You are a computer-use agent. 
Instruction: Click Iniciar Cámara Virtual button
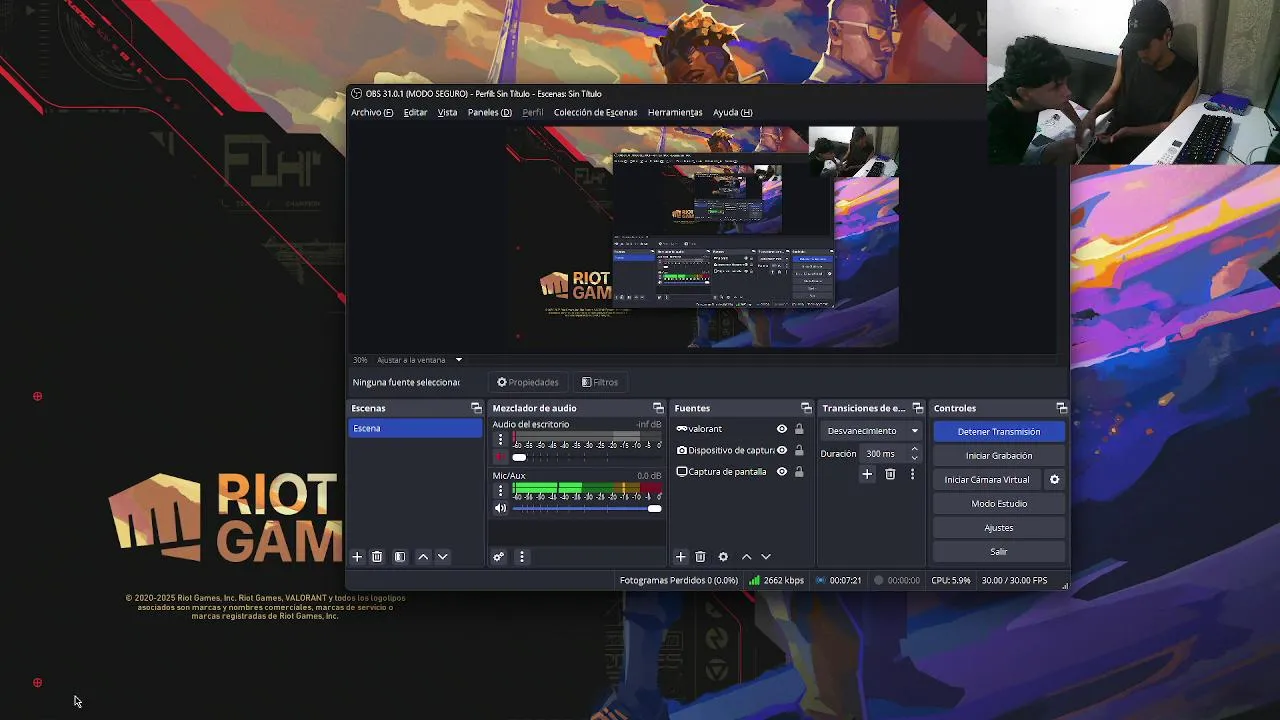coord(987,480)
